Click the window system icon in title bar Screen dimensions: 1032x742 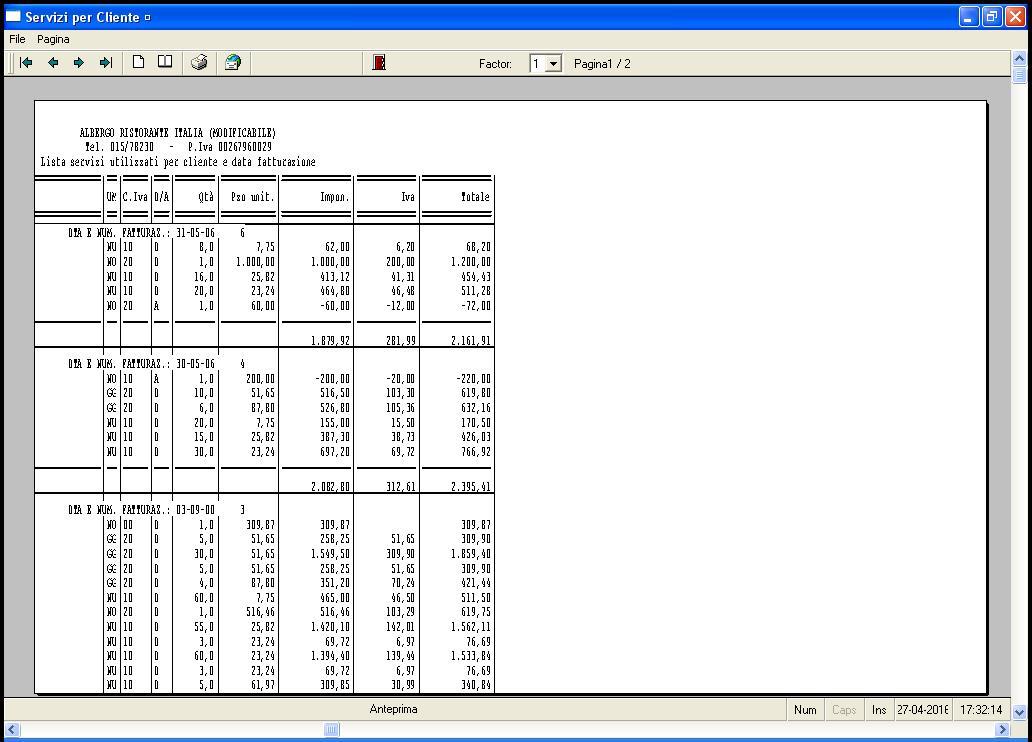13,16
